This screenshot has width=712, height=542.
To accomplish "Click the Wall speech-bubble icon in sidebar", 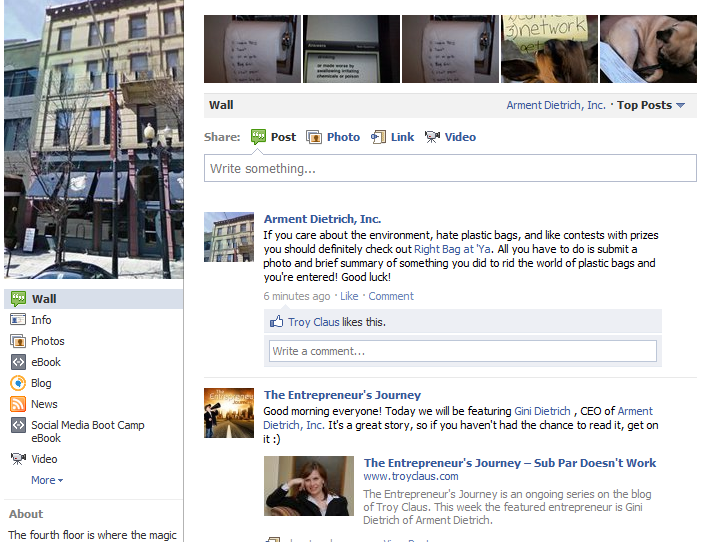I will (x=18, y=299).
